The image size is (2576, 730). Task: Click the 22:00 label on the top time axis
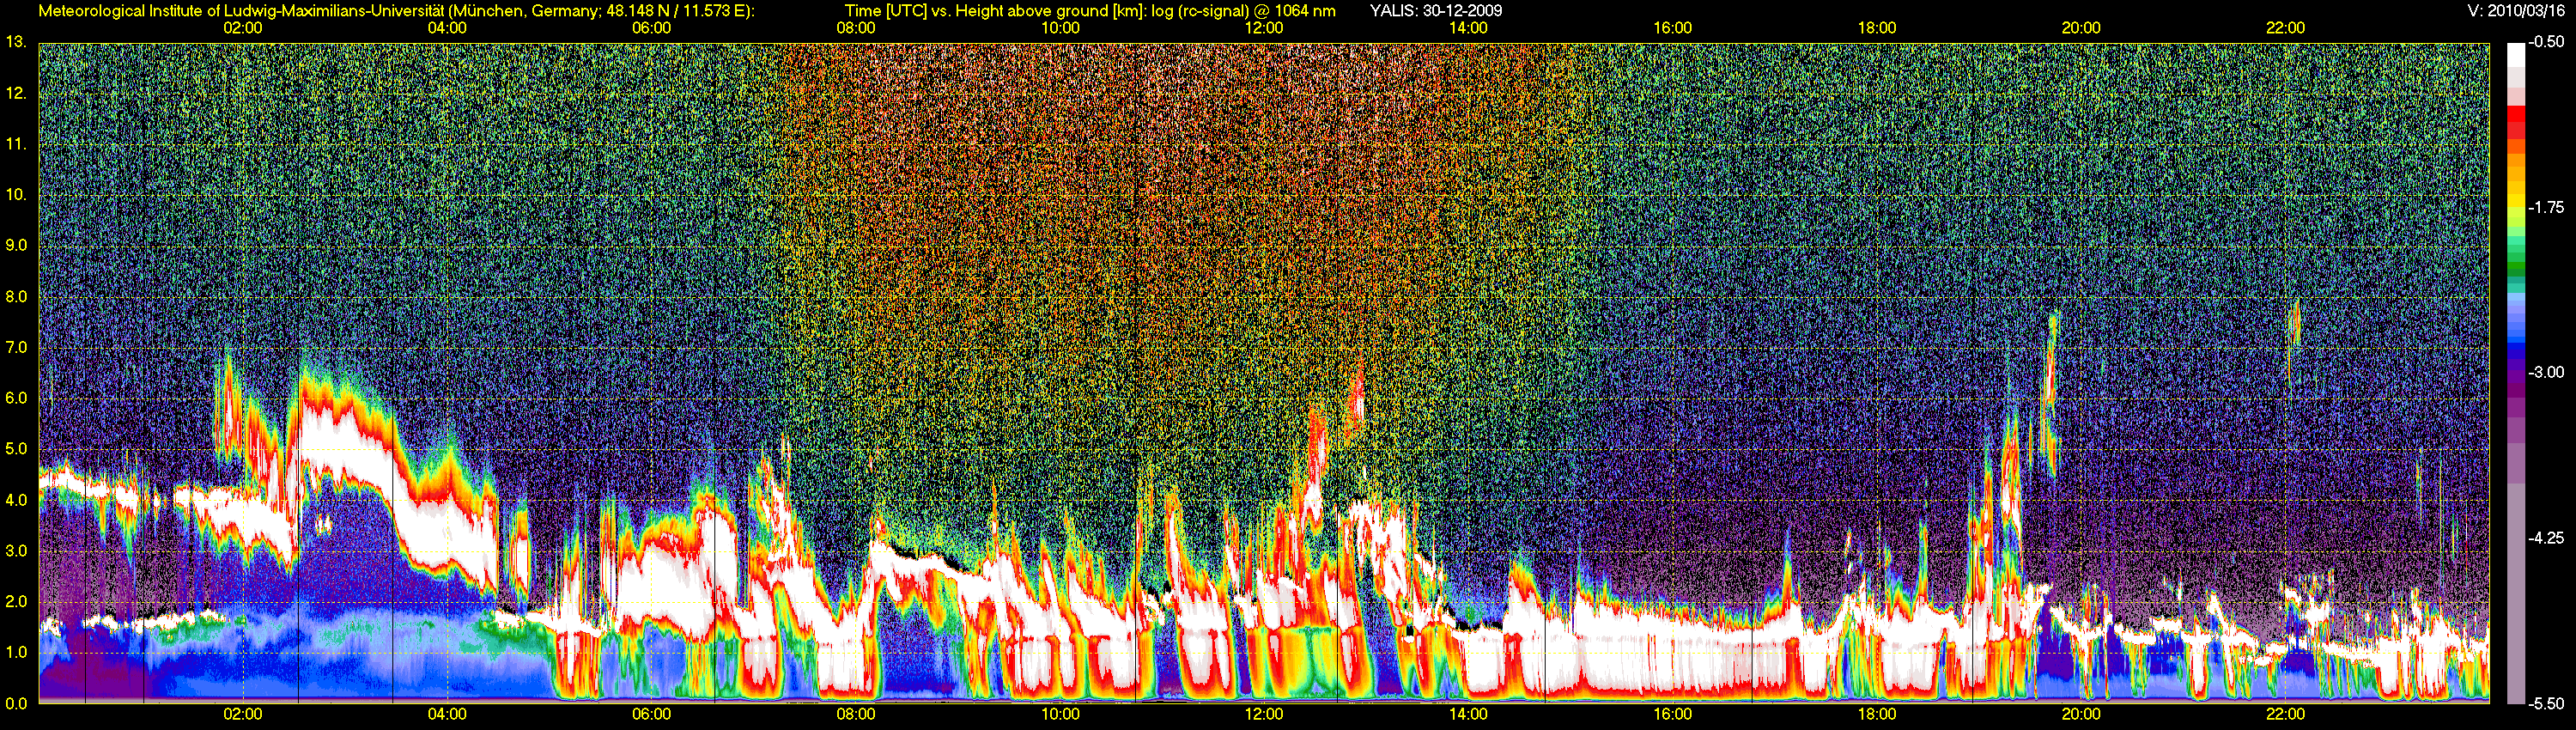point(2285,28)
